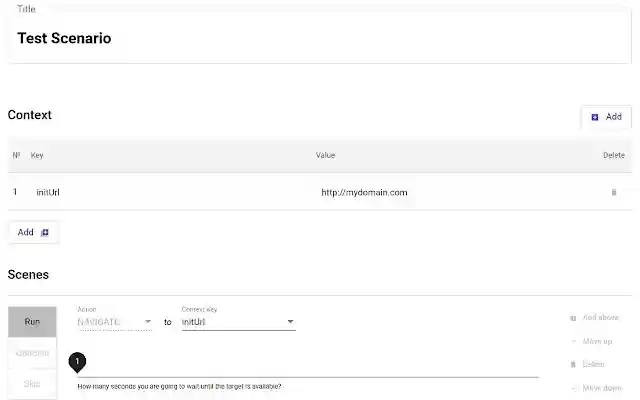Click the Key column header
640x400 pixels.
[37, 155]
